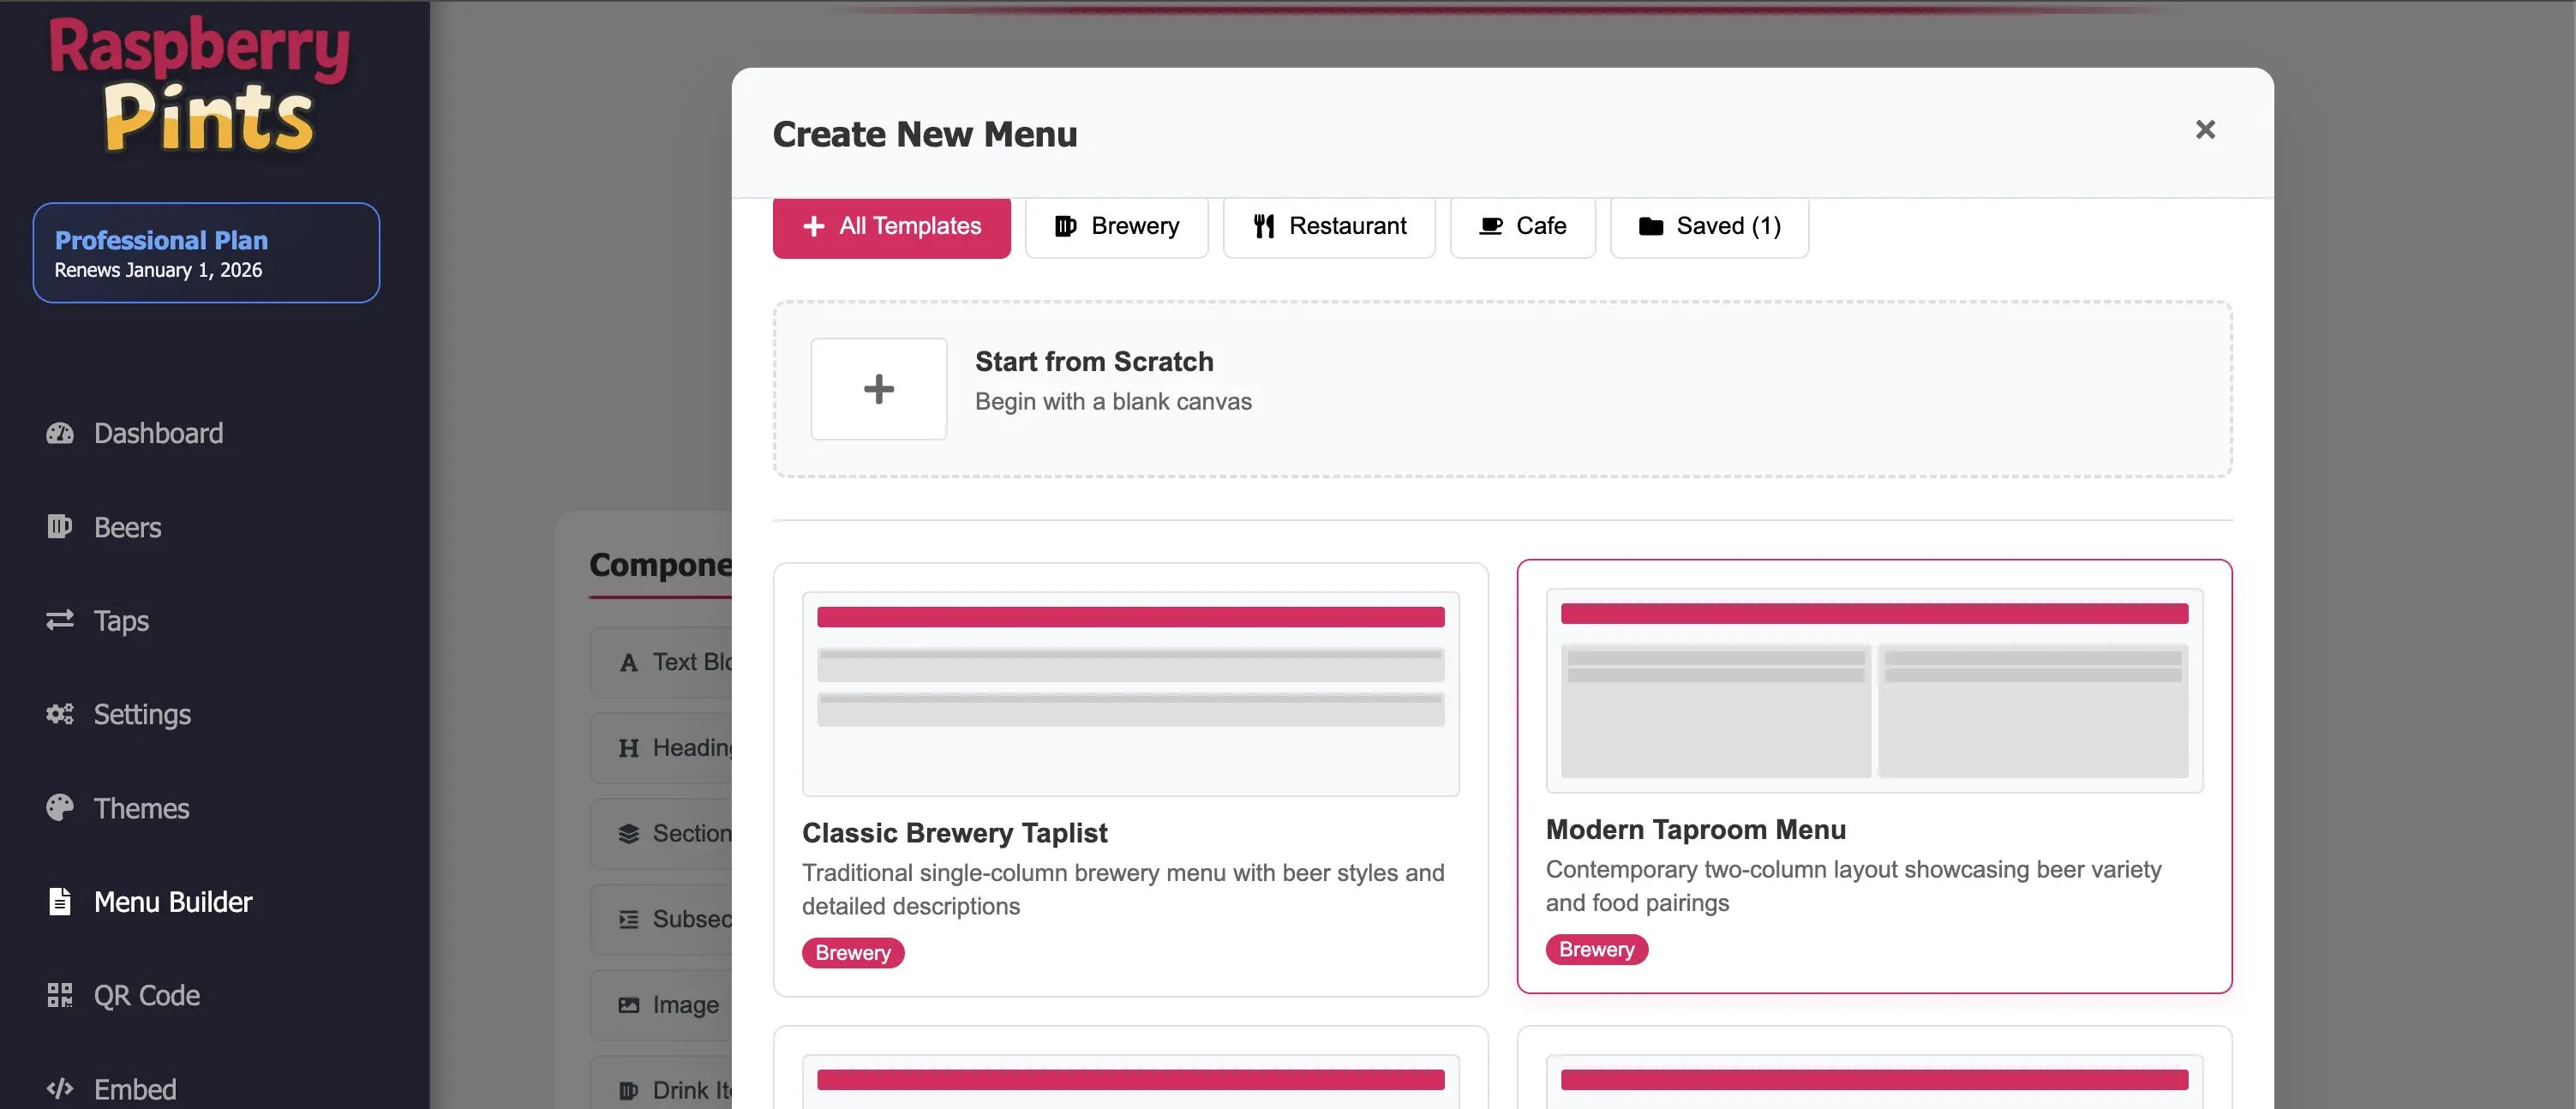Click the Modern Taproom Menu title
This screenshot has height=1109, width=2576.
point(1695,830)
